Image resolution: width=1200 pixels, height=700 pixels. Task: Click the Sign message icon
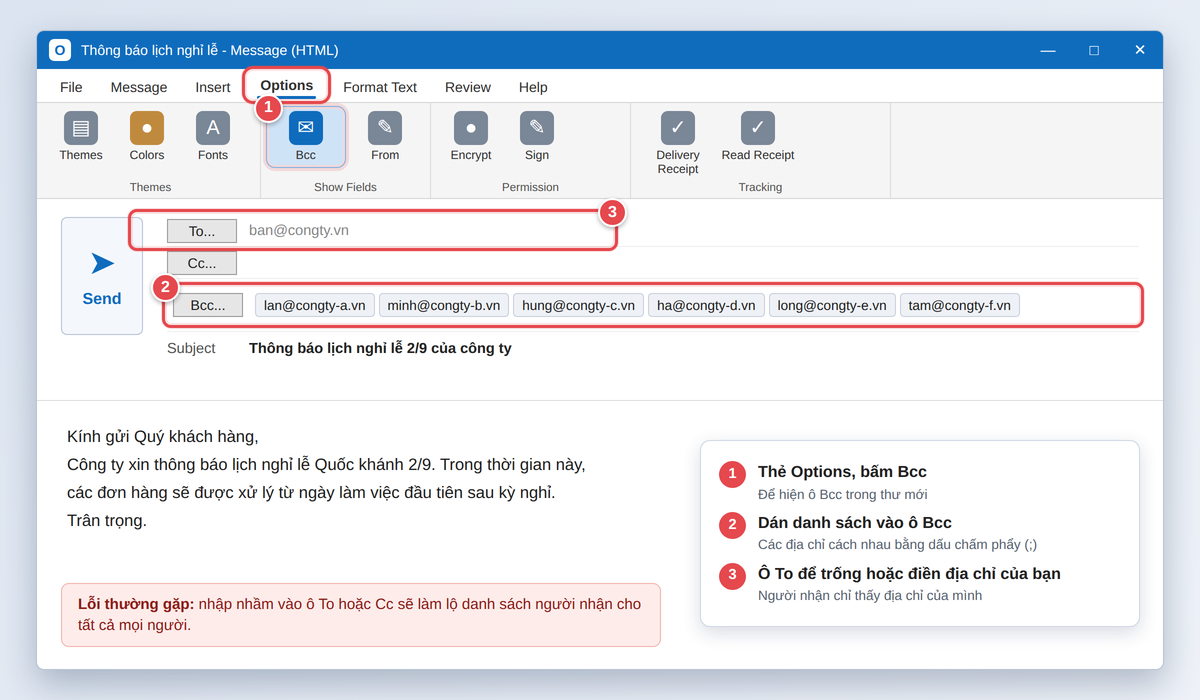(x=537, y=128)
